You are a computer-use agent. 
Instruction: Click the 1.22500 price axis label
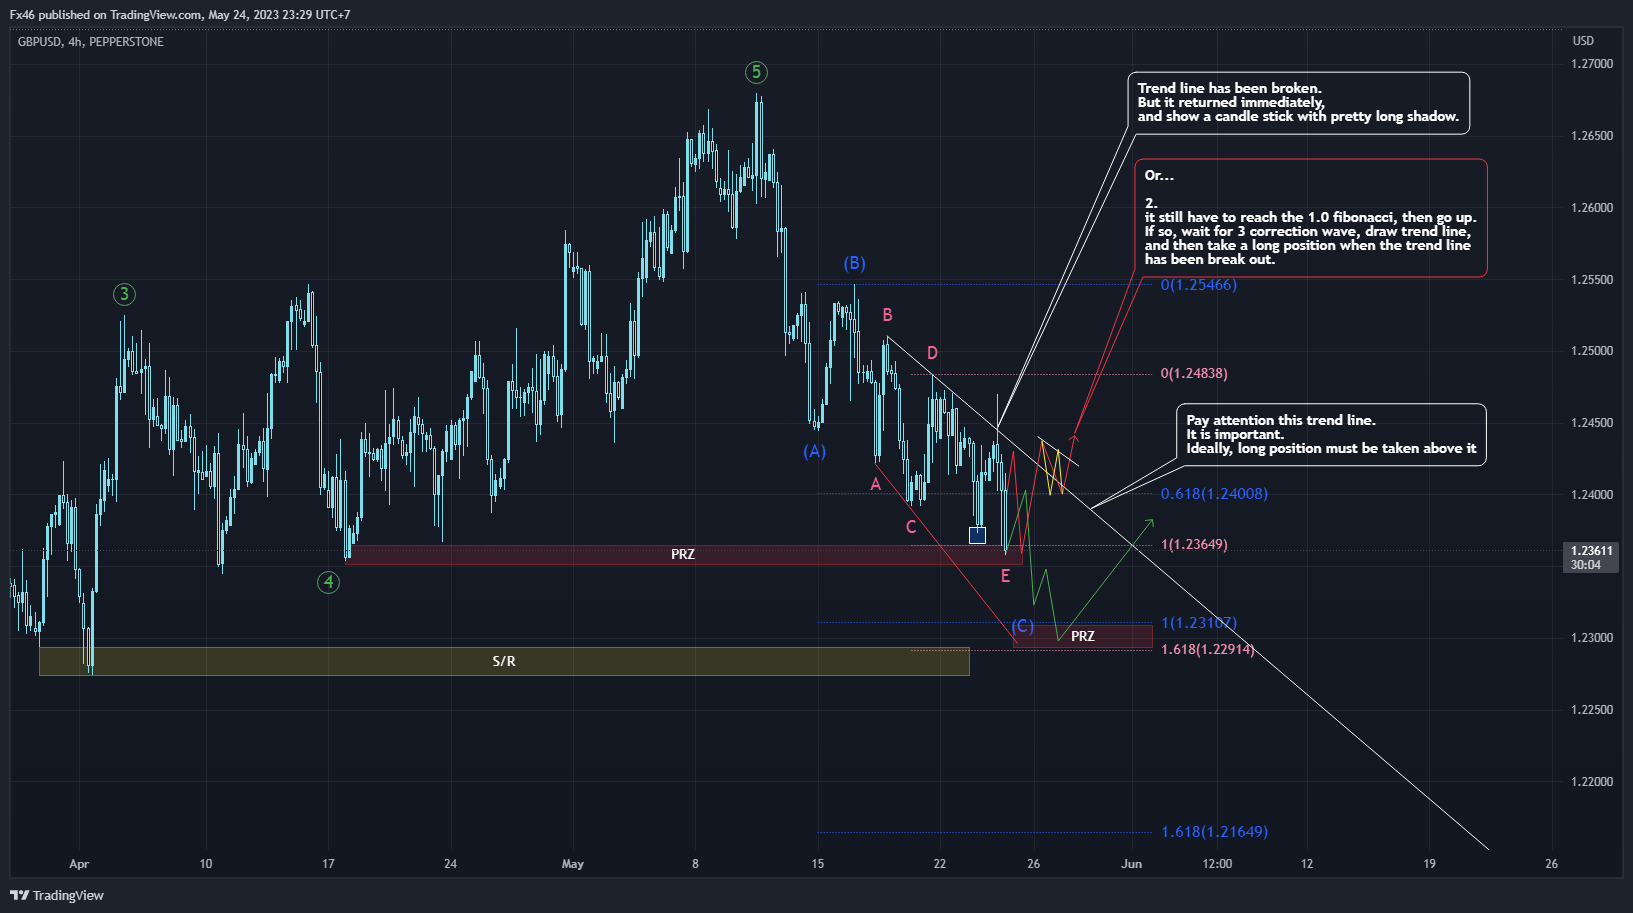tap(1592, 710)
